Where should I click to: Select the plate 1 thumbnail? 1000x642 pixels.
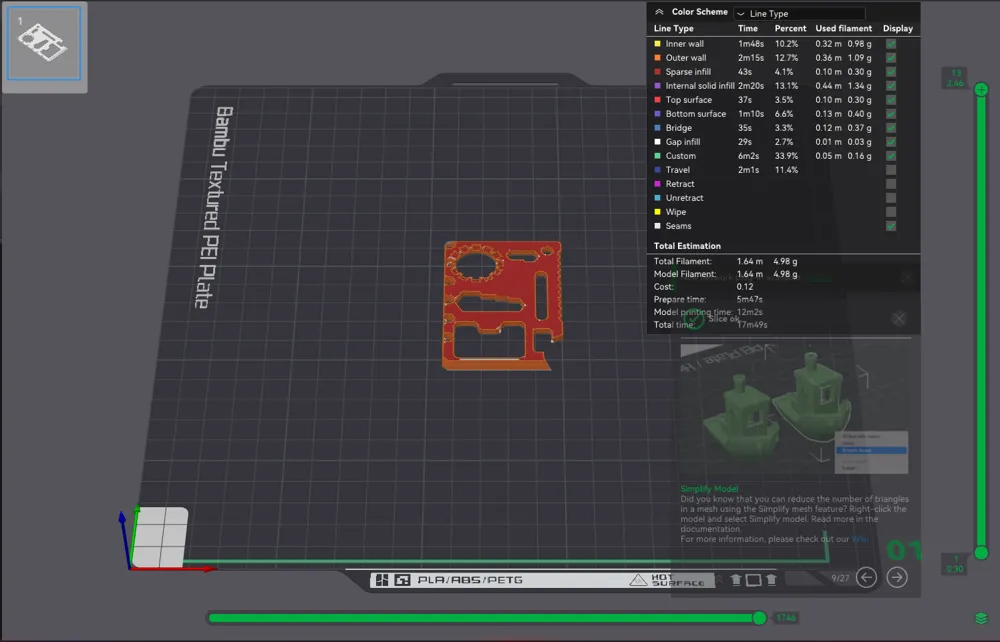point(44,43)
